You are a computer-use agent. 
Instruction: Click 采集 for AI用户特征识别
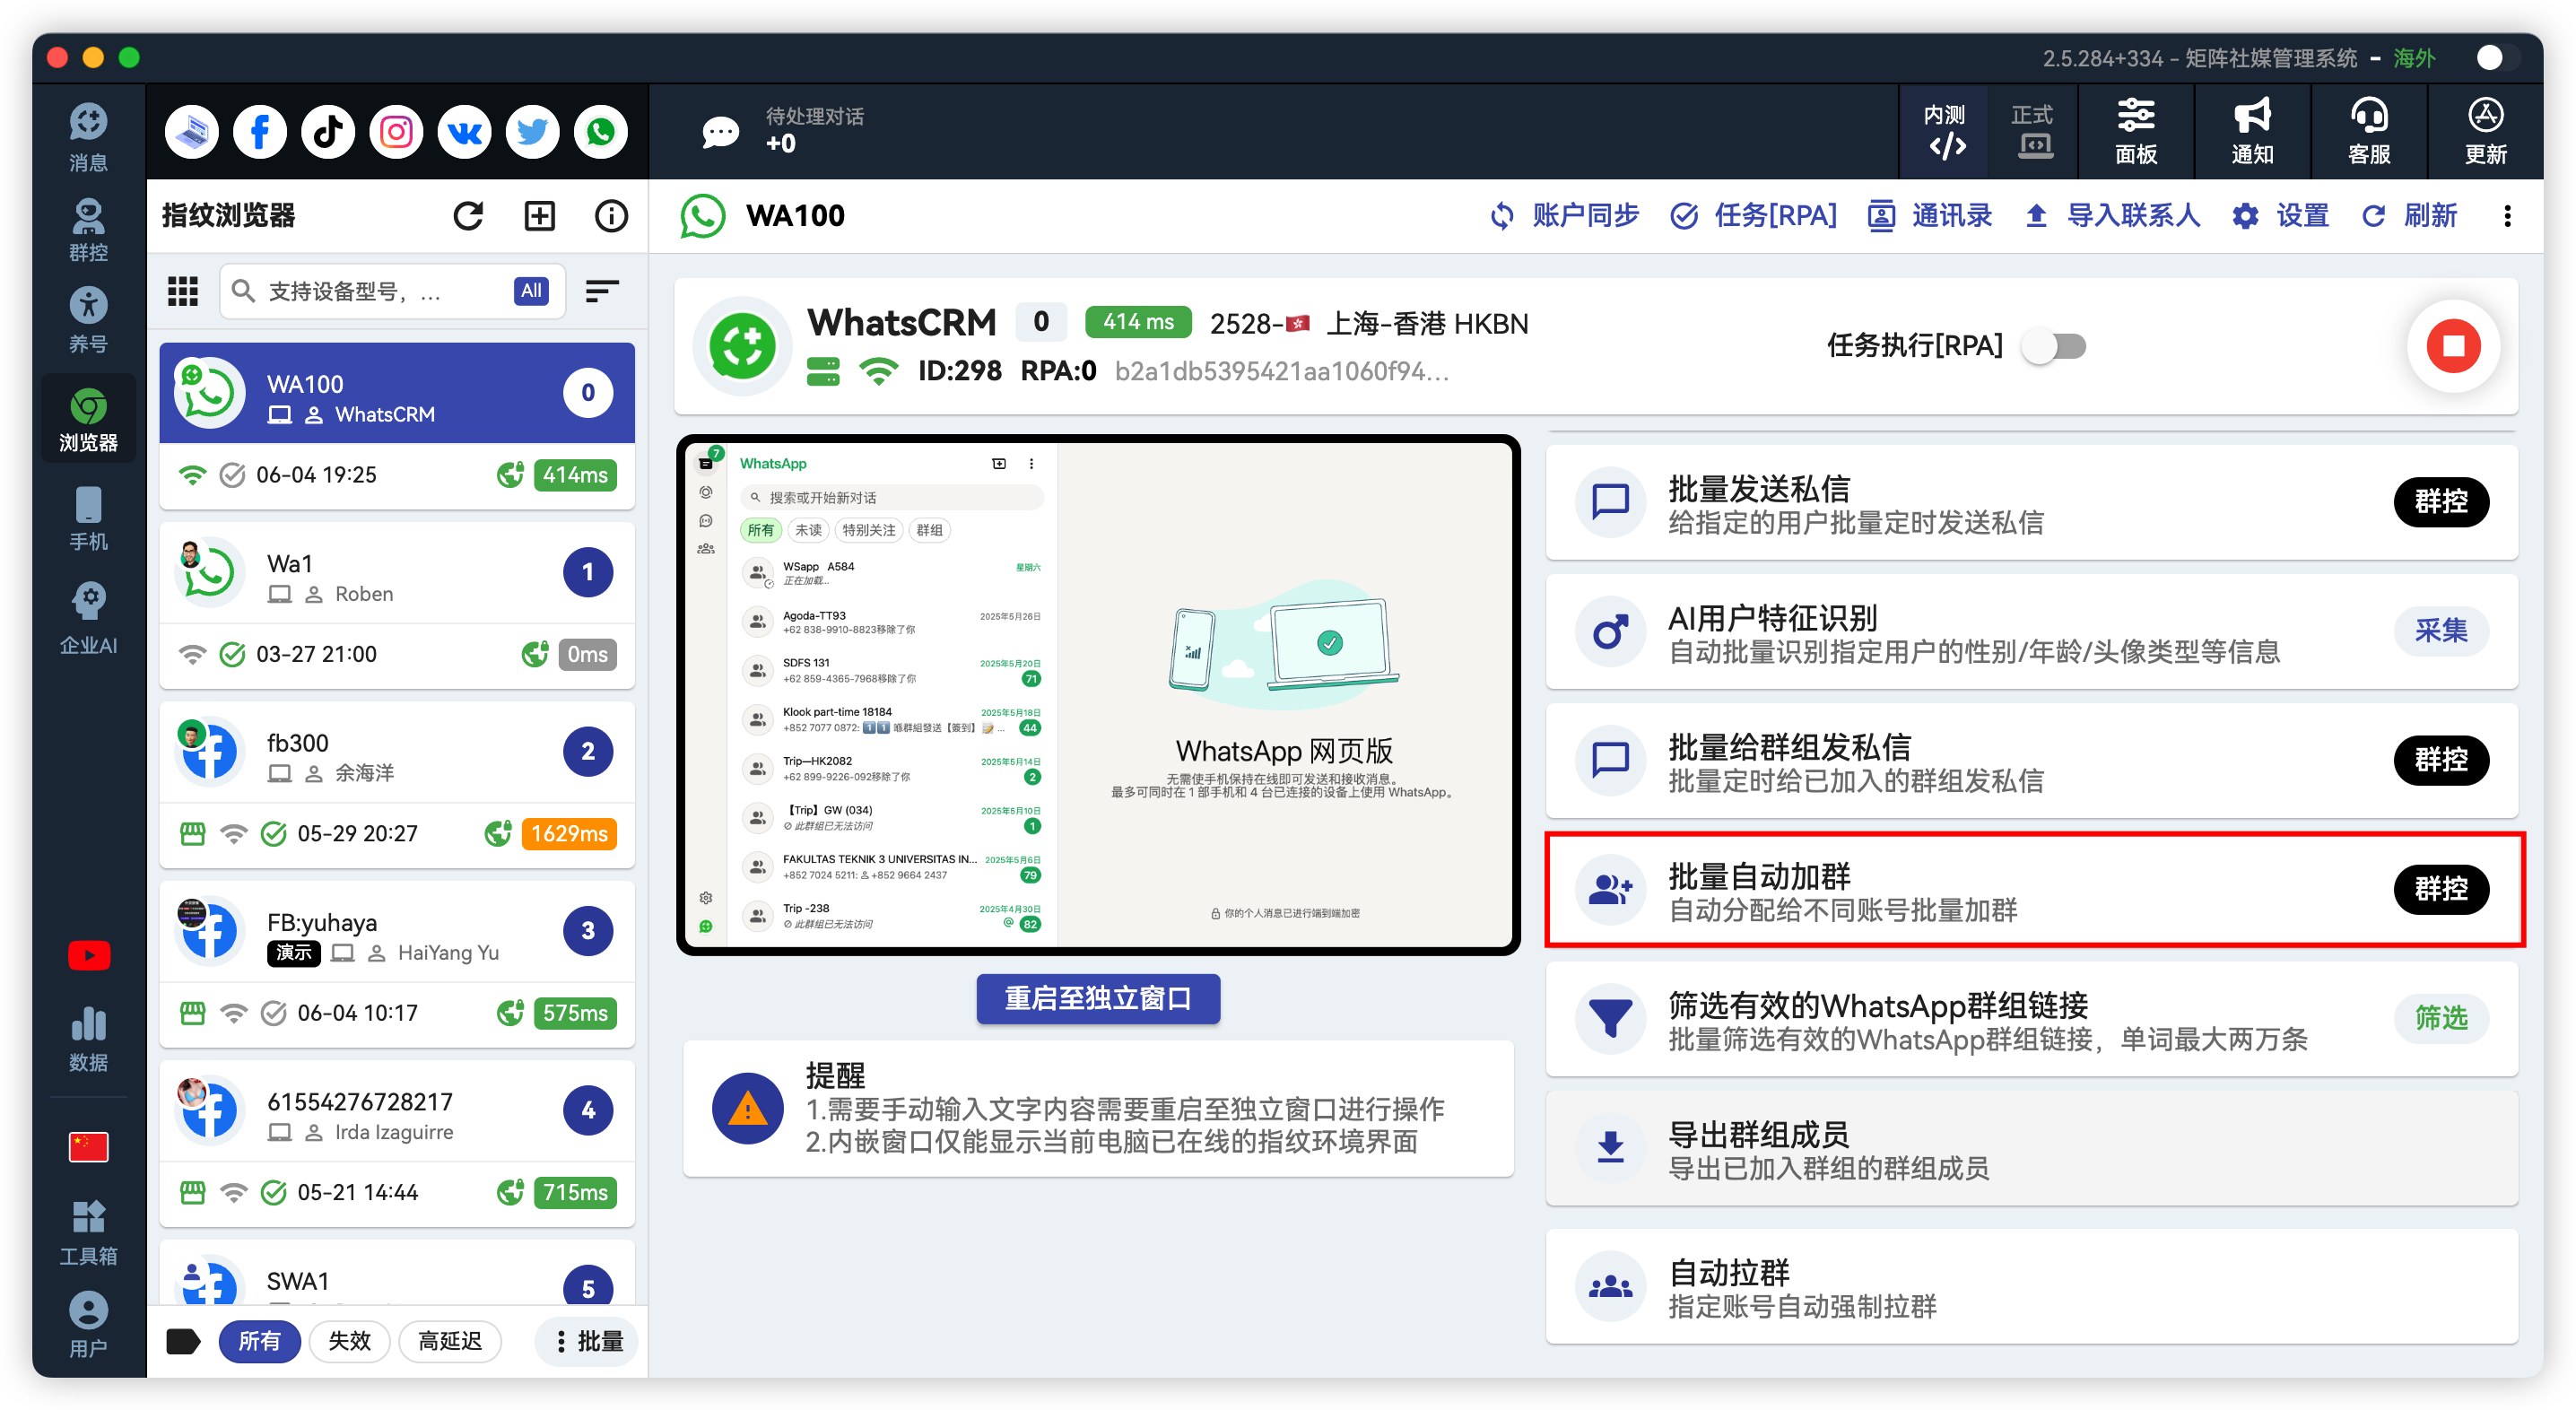(x=2441, y=631)
